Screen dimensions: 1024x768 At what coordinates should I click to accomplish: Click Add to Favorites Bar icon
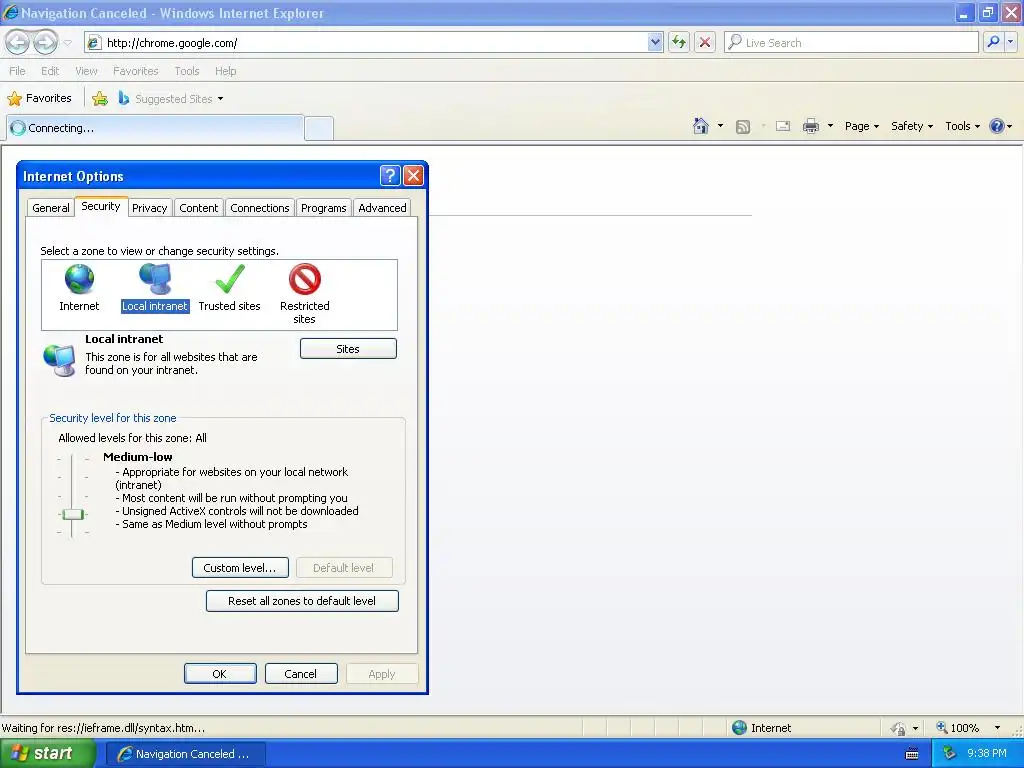tap(100, 99)
